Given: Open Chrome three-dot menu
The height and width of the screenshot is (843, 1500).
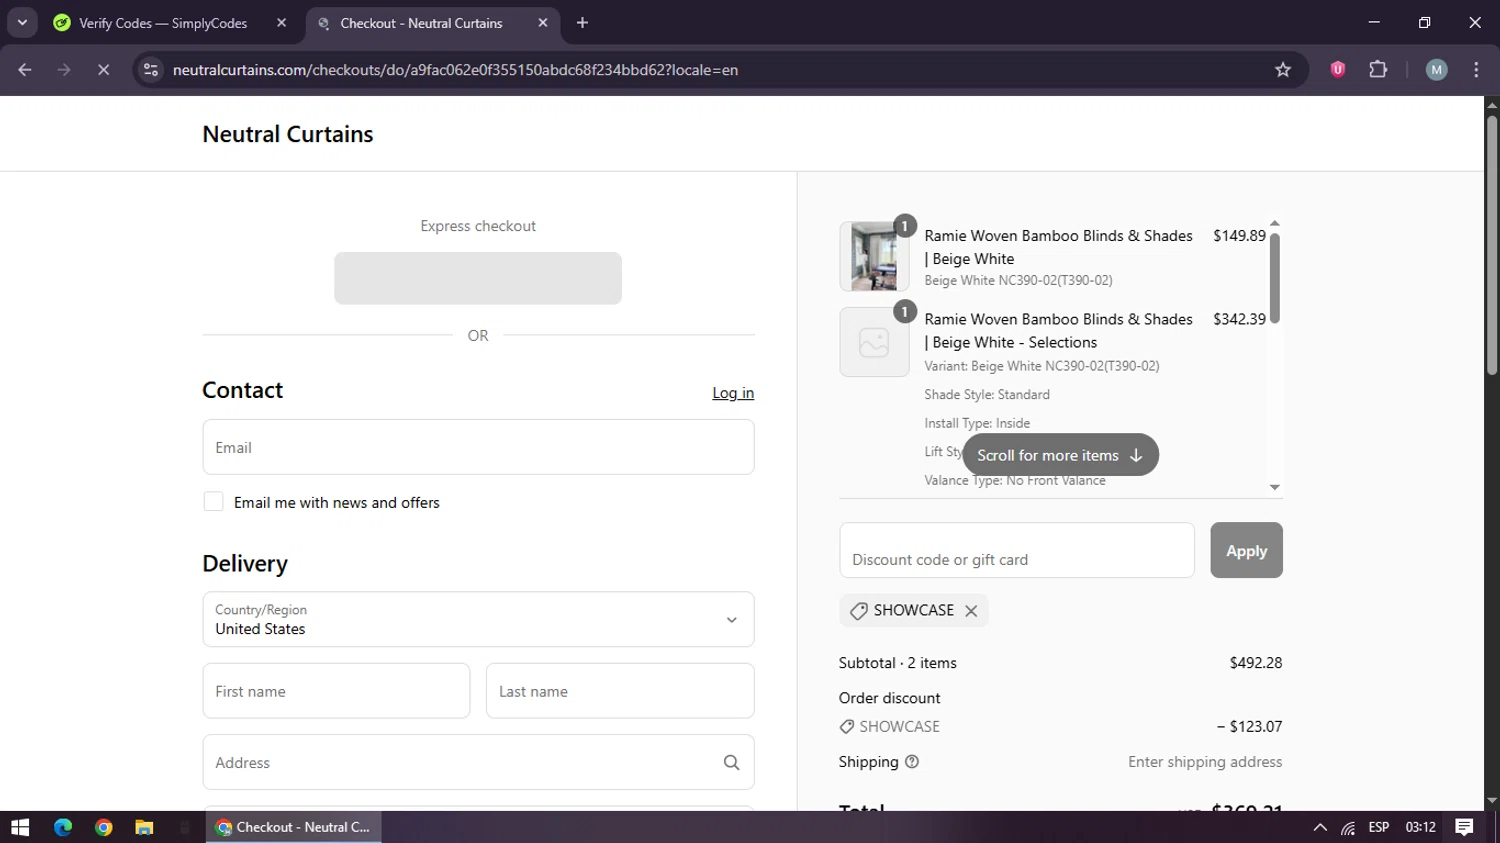Looking at the screenshot, I should click(x=1476, y=69).
